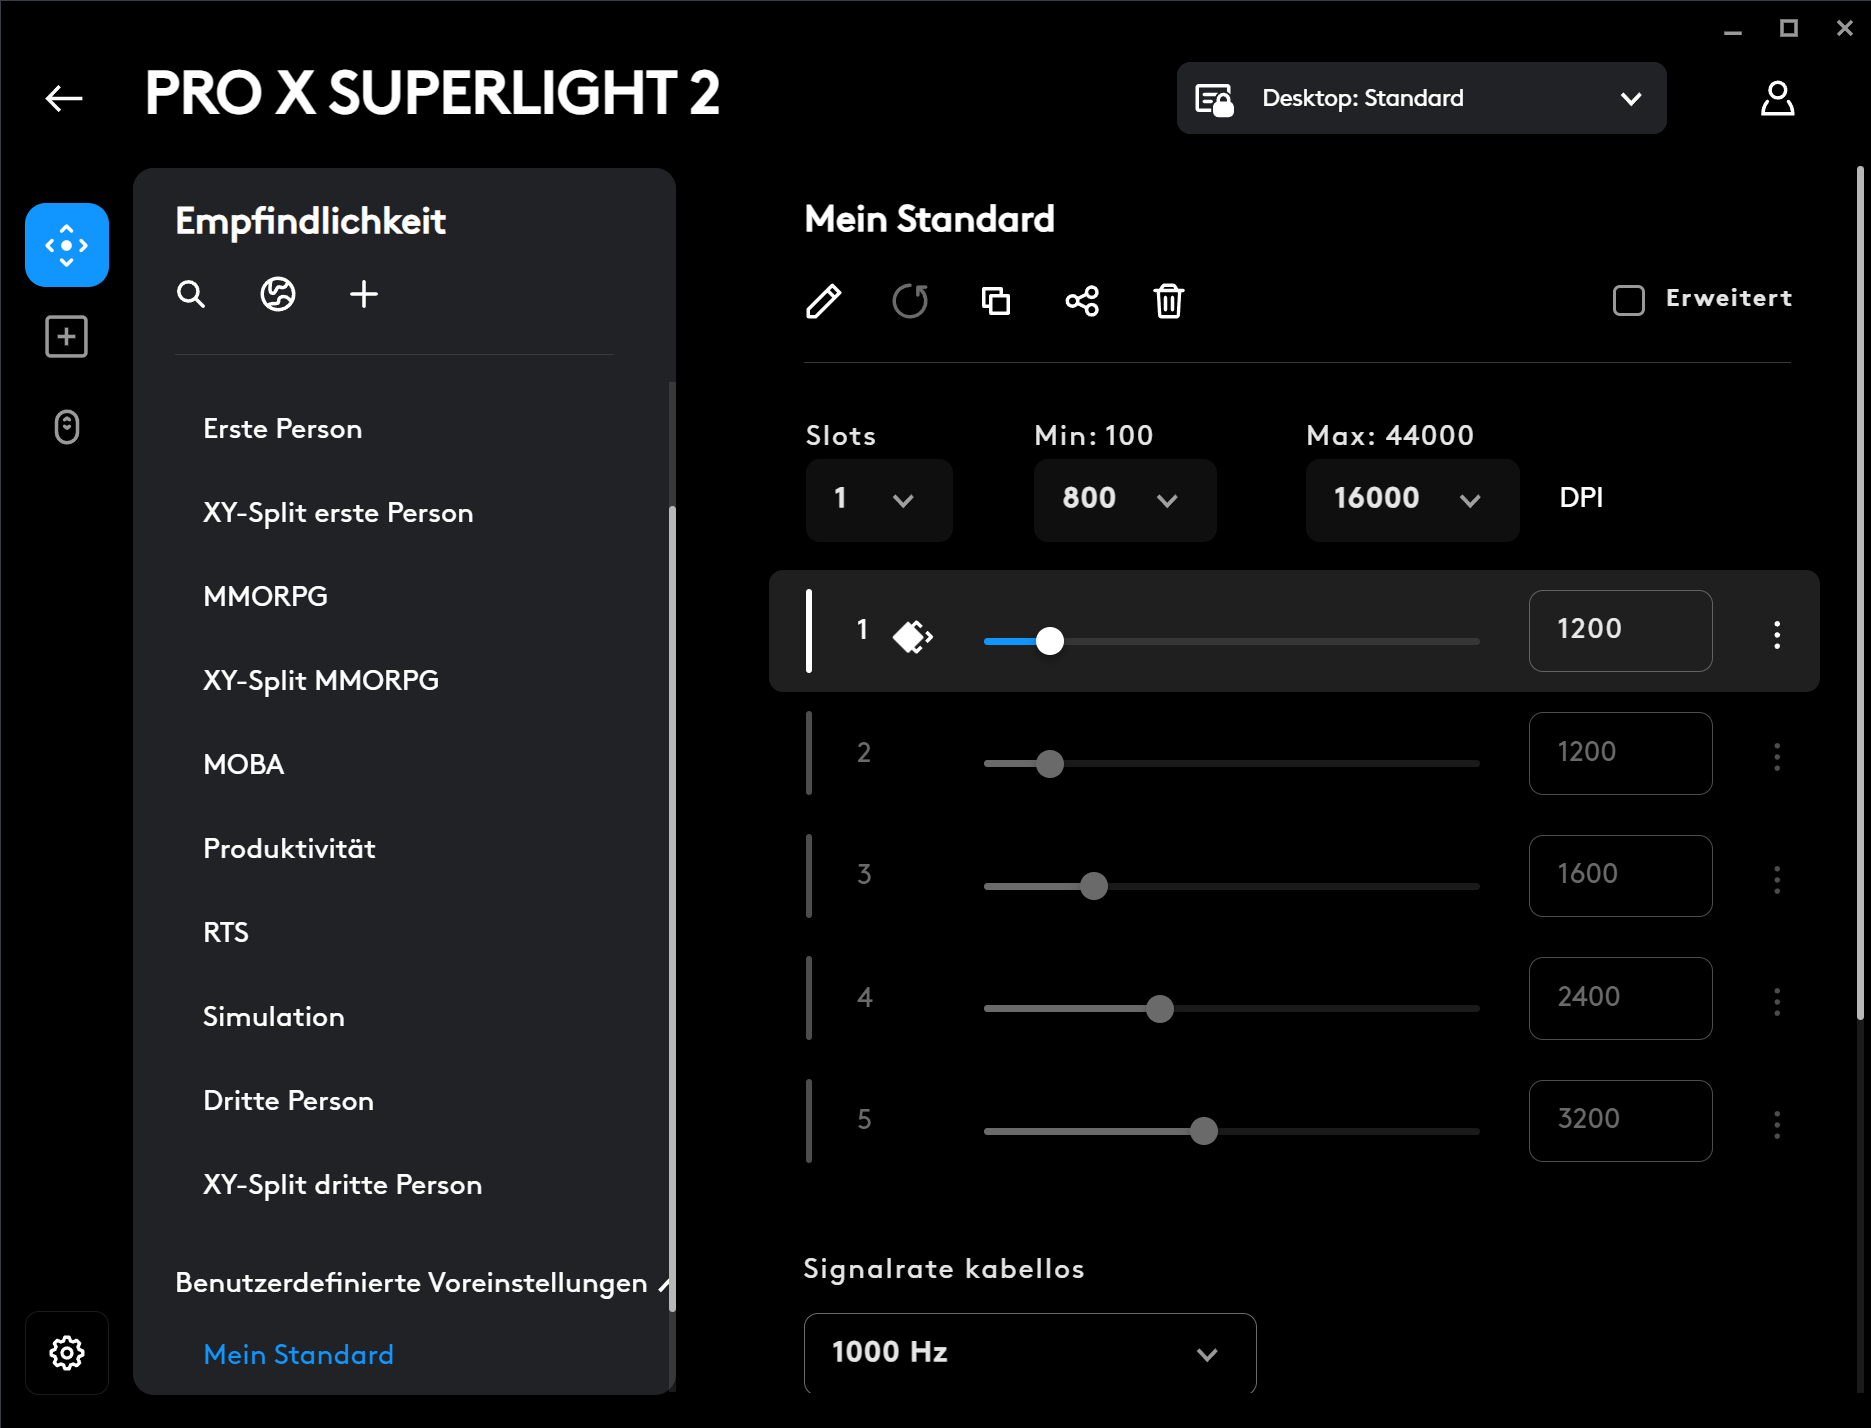Open the three-dot menu for slot 4
Viewport: 1871px width, 1428px height.
pos(1777,1001)
